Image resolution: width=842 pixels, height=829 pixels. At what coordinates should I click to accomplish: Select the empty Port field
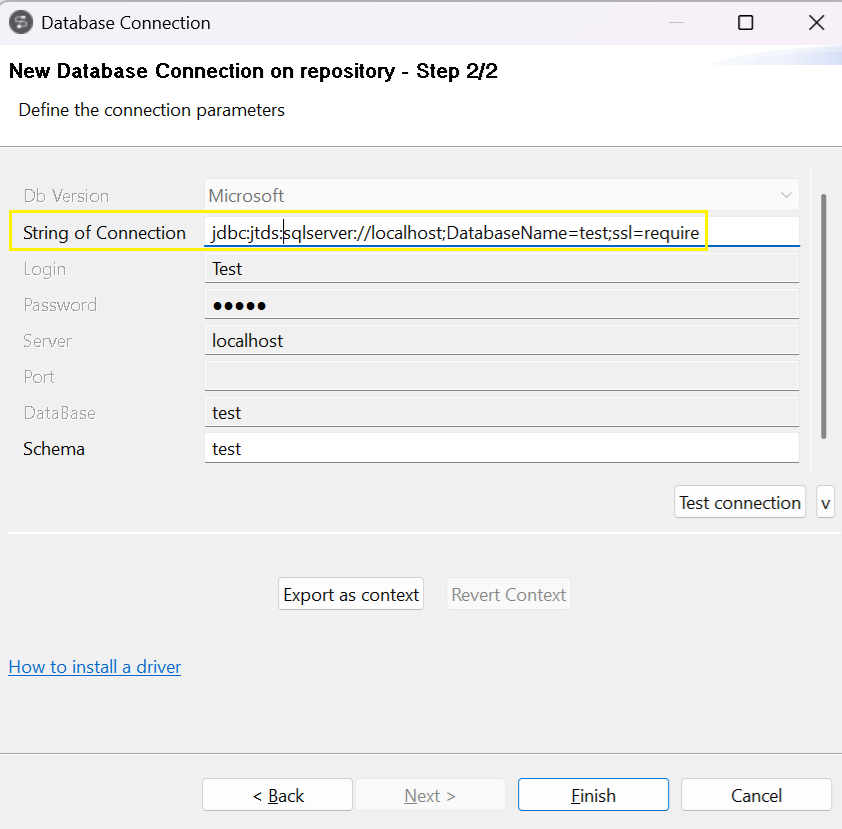click(500, 377)
